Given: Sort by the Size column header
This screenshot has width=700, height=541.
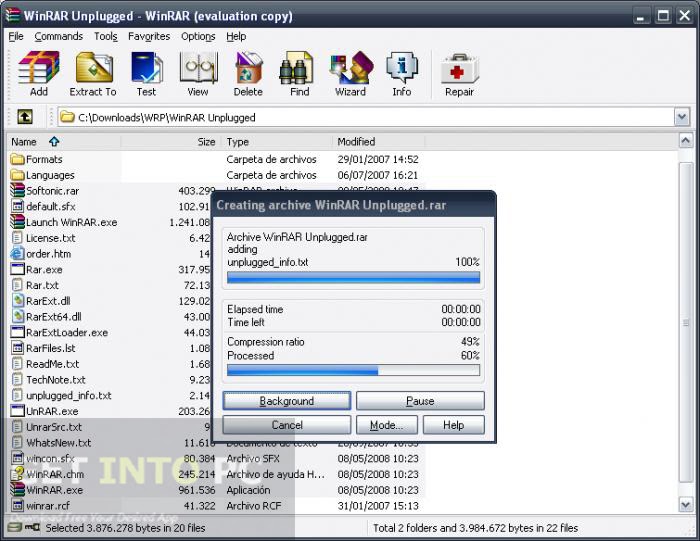Looking at the screenshot, I should (x=170, y=141).
